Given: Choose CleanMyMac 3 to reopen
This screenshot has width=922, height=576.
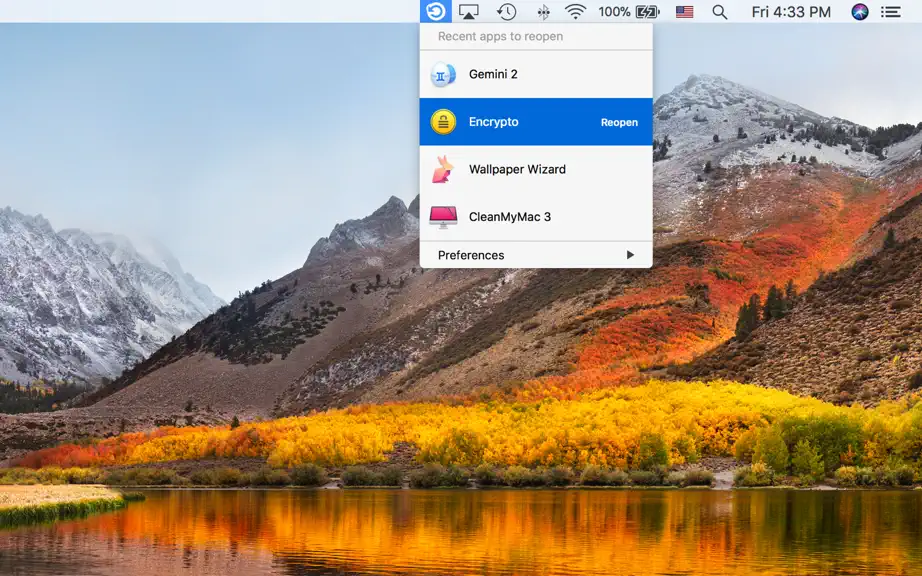Looking at the screenshot, I should [536, 217].
